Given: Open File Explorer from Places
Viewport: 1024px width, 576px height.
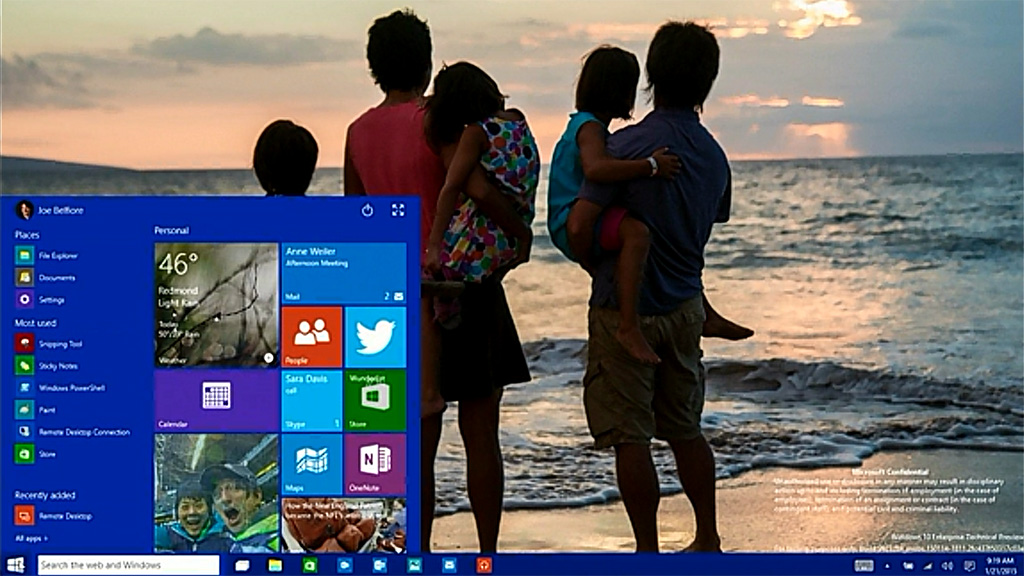Looking at the screenshot, I should [x=58, y=256].
